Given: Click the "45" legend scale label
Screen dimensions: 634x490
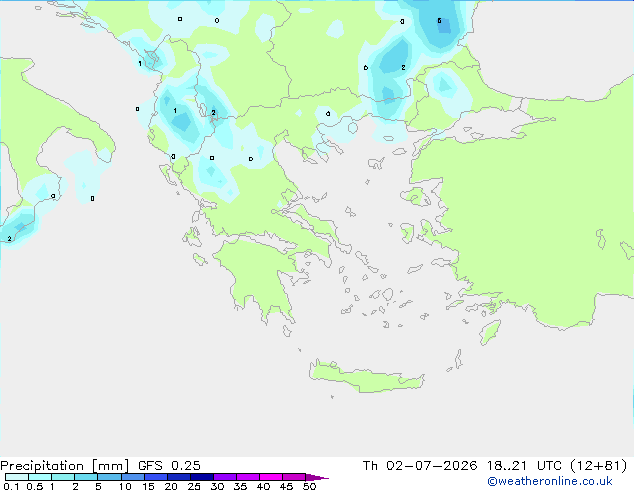Looking at the screenshot, I should pos(286,486).
